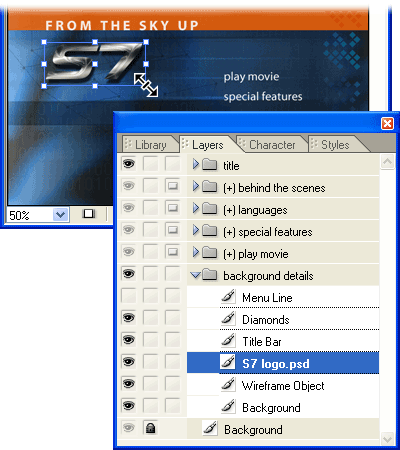Click the play movie menu button in the preview
This screenshot has height=450, width=400.
pyautogui.click(x=251, y=77)
